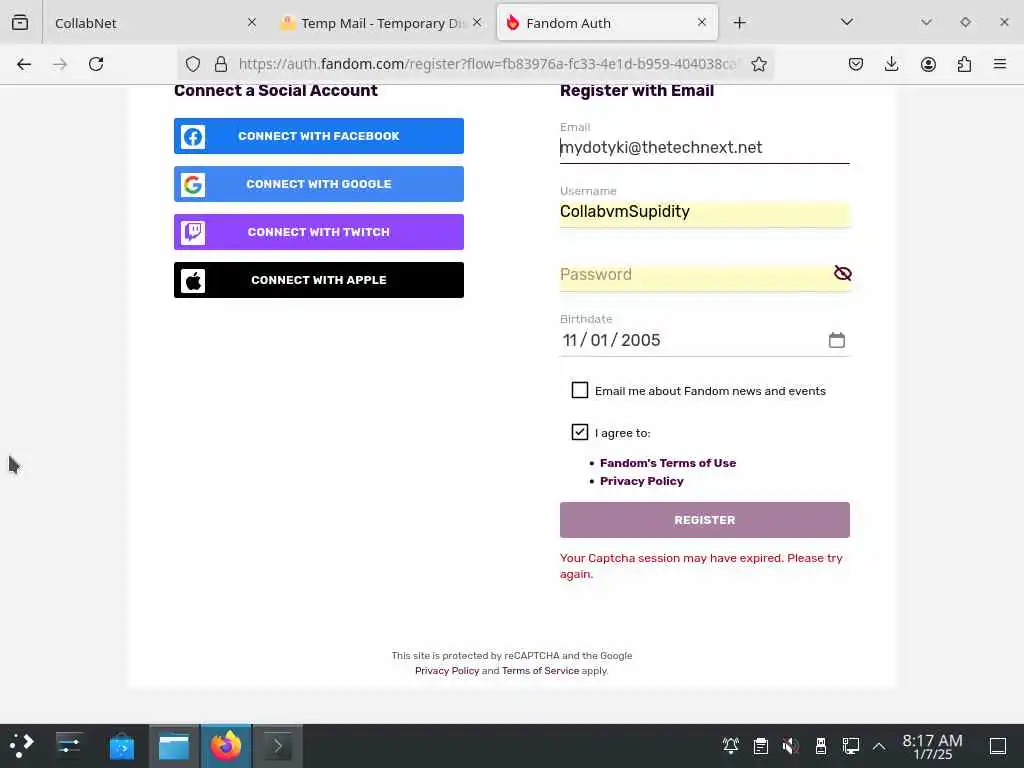This screenshot has width=1024, height=768.
Task: Open file manager from the taskbar
Action: click(174, 746)
